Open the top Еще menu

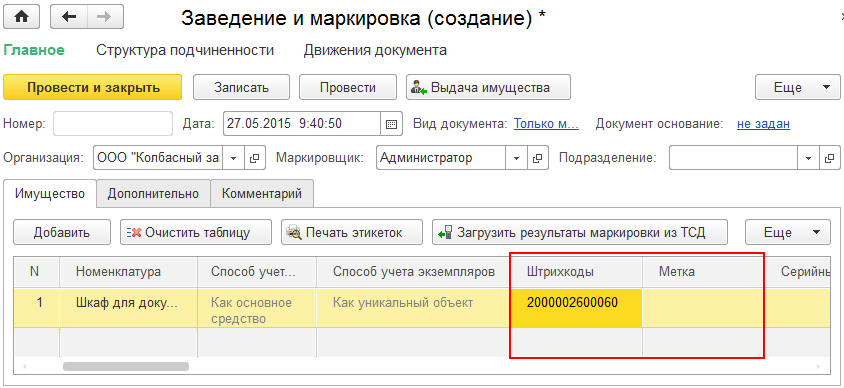pyautogui.click(x=798, y=87)
